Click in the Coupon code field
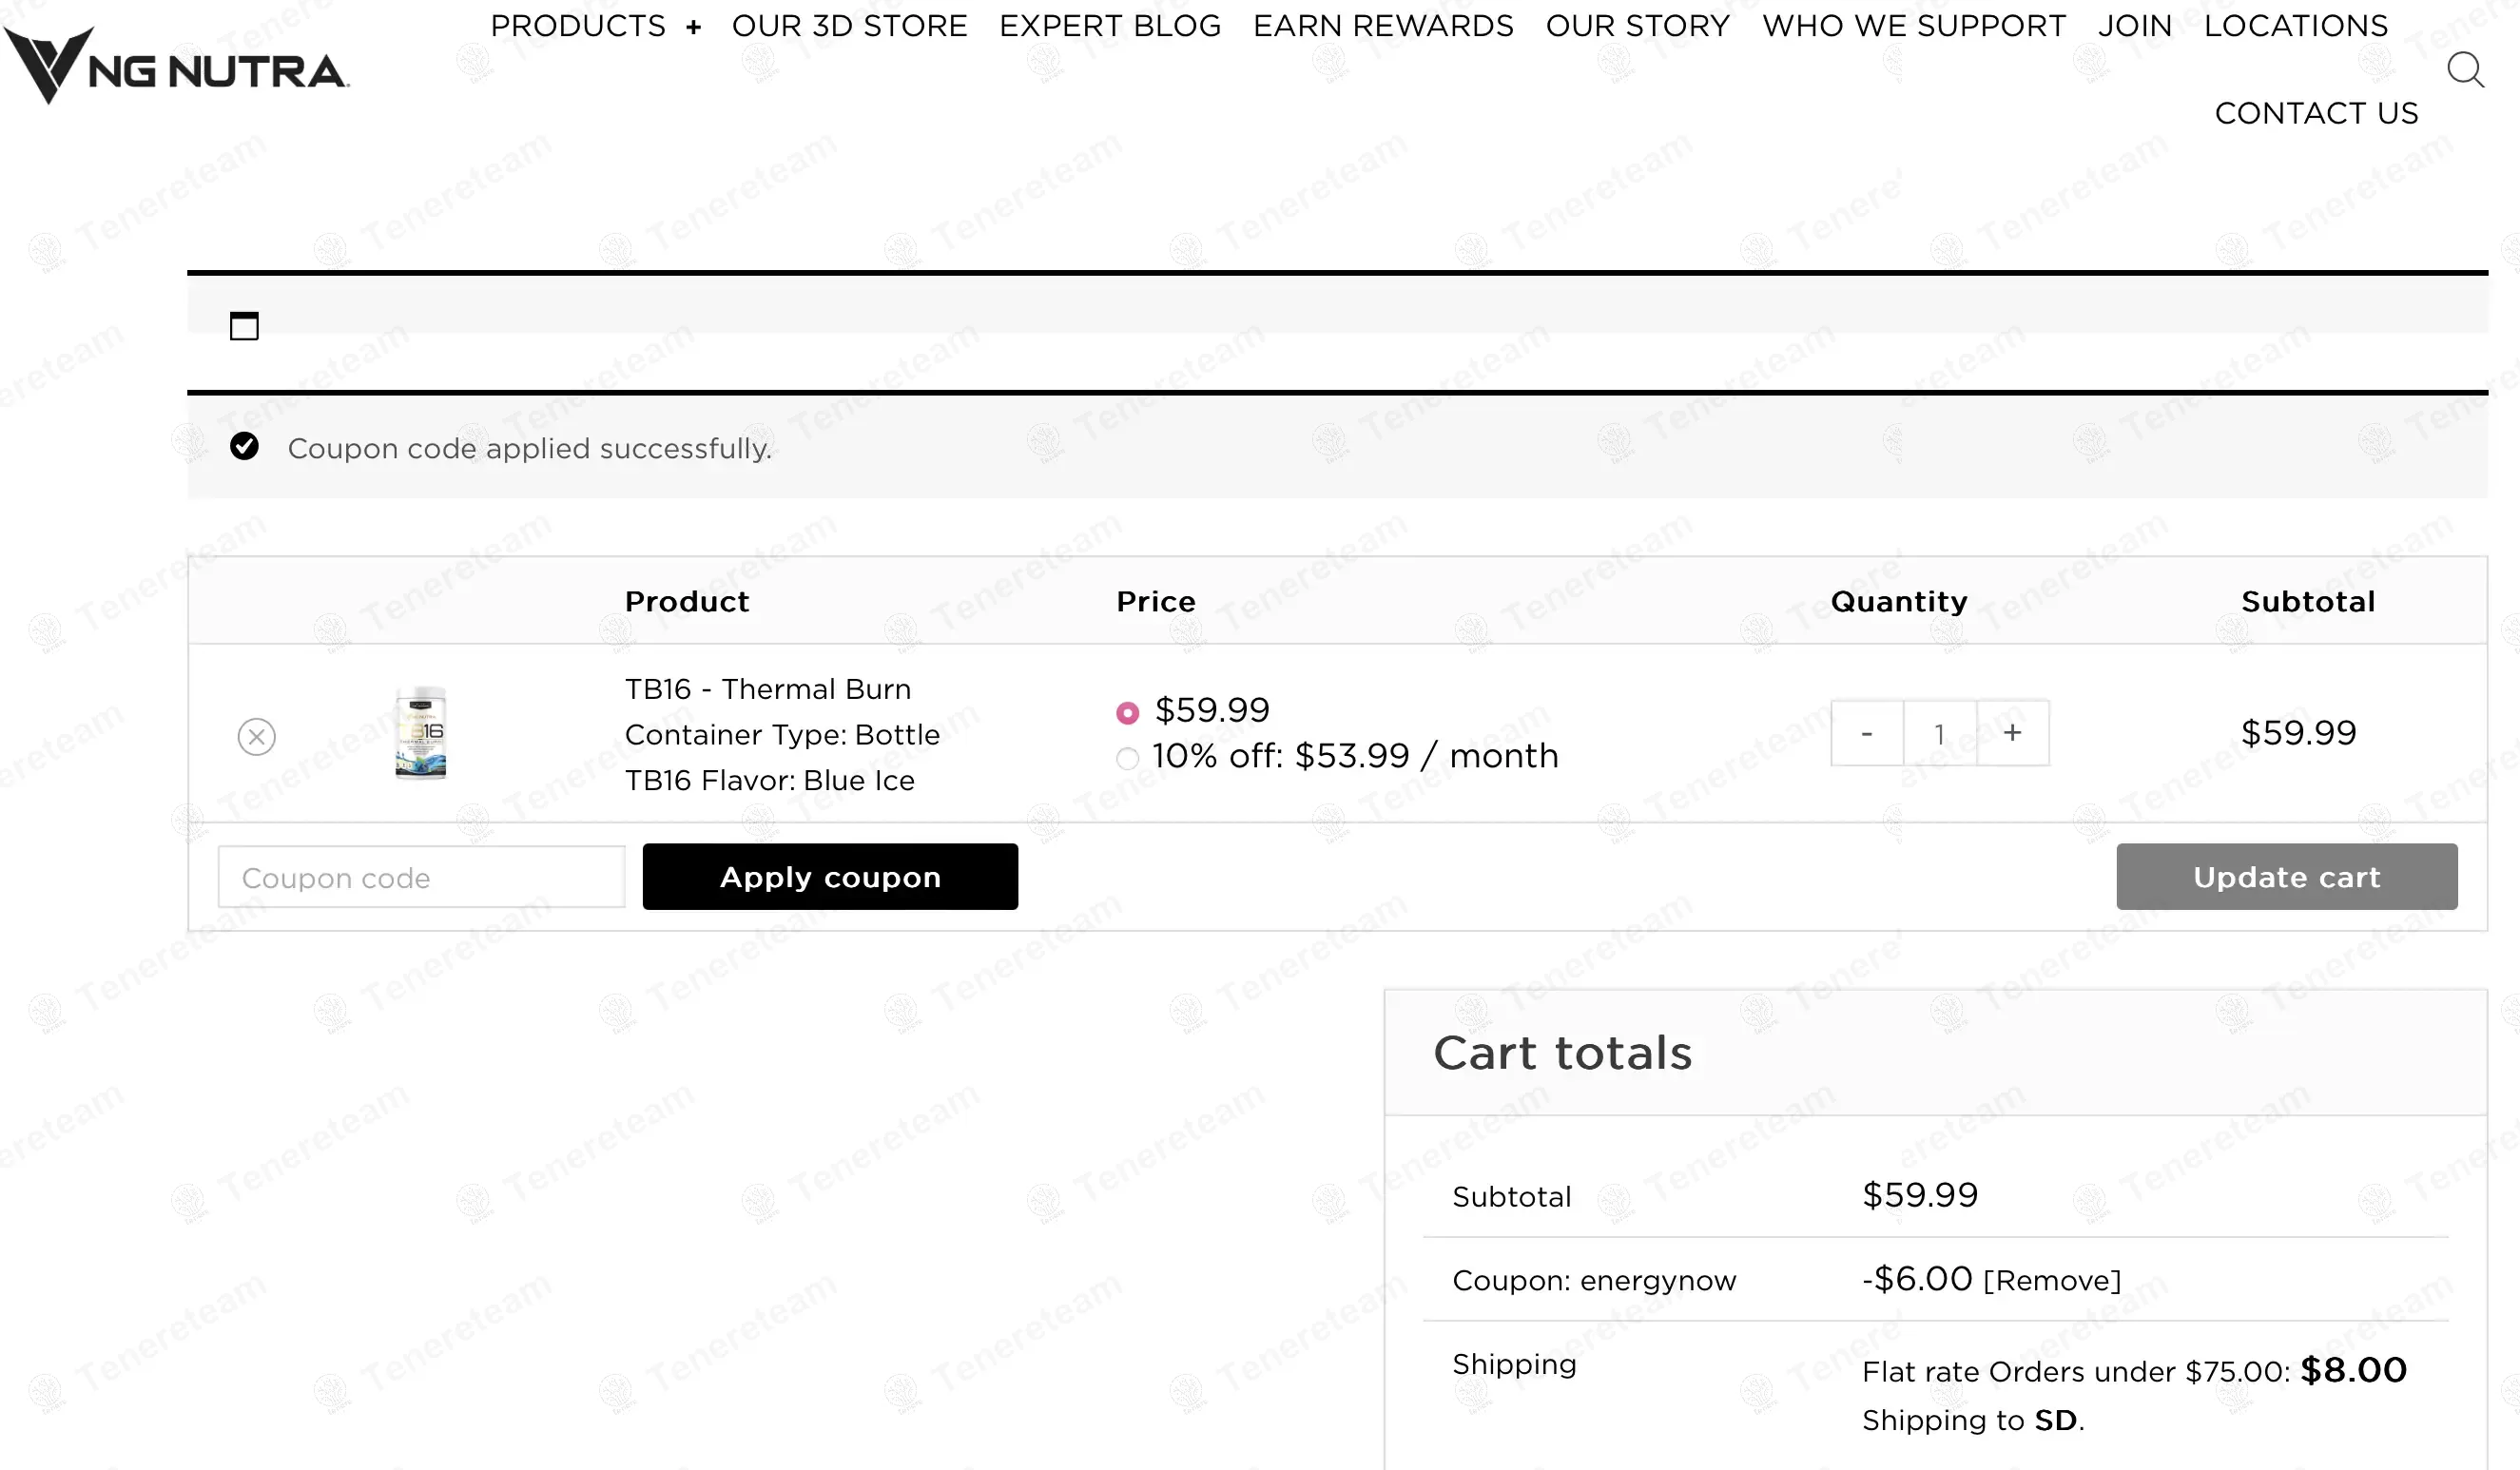 click(422, 877)
